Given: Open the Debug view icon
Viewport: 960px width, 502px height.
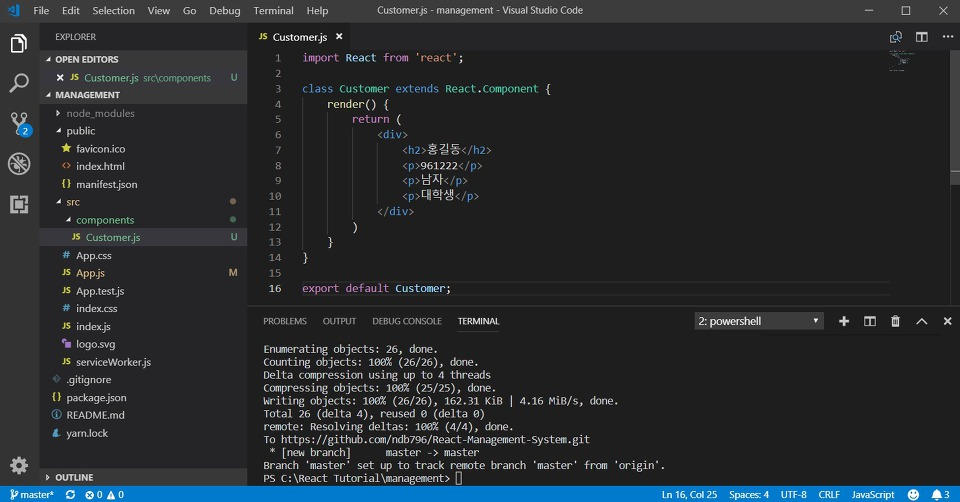Looking at the screenshot, I should coord(19,164).
